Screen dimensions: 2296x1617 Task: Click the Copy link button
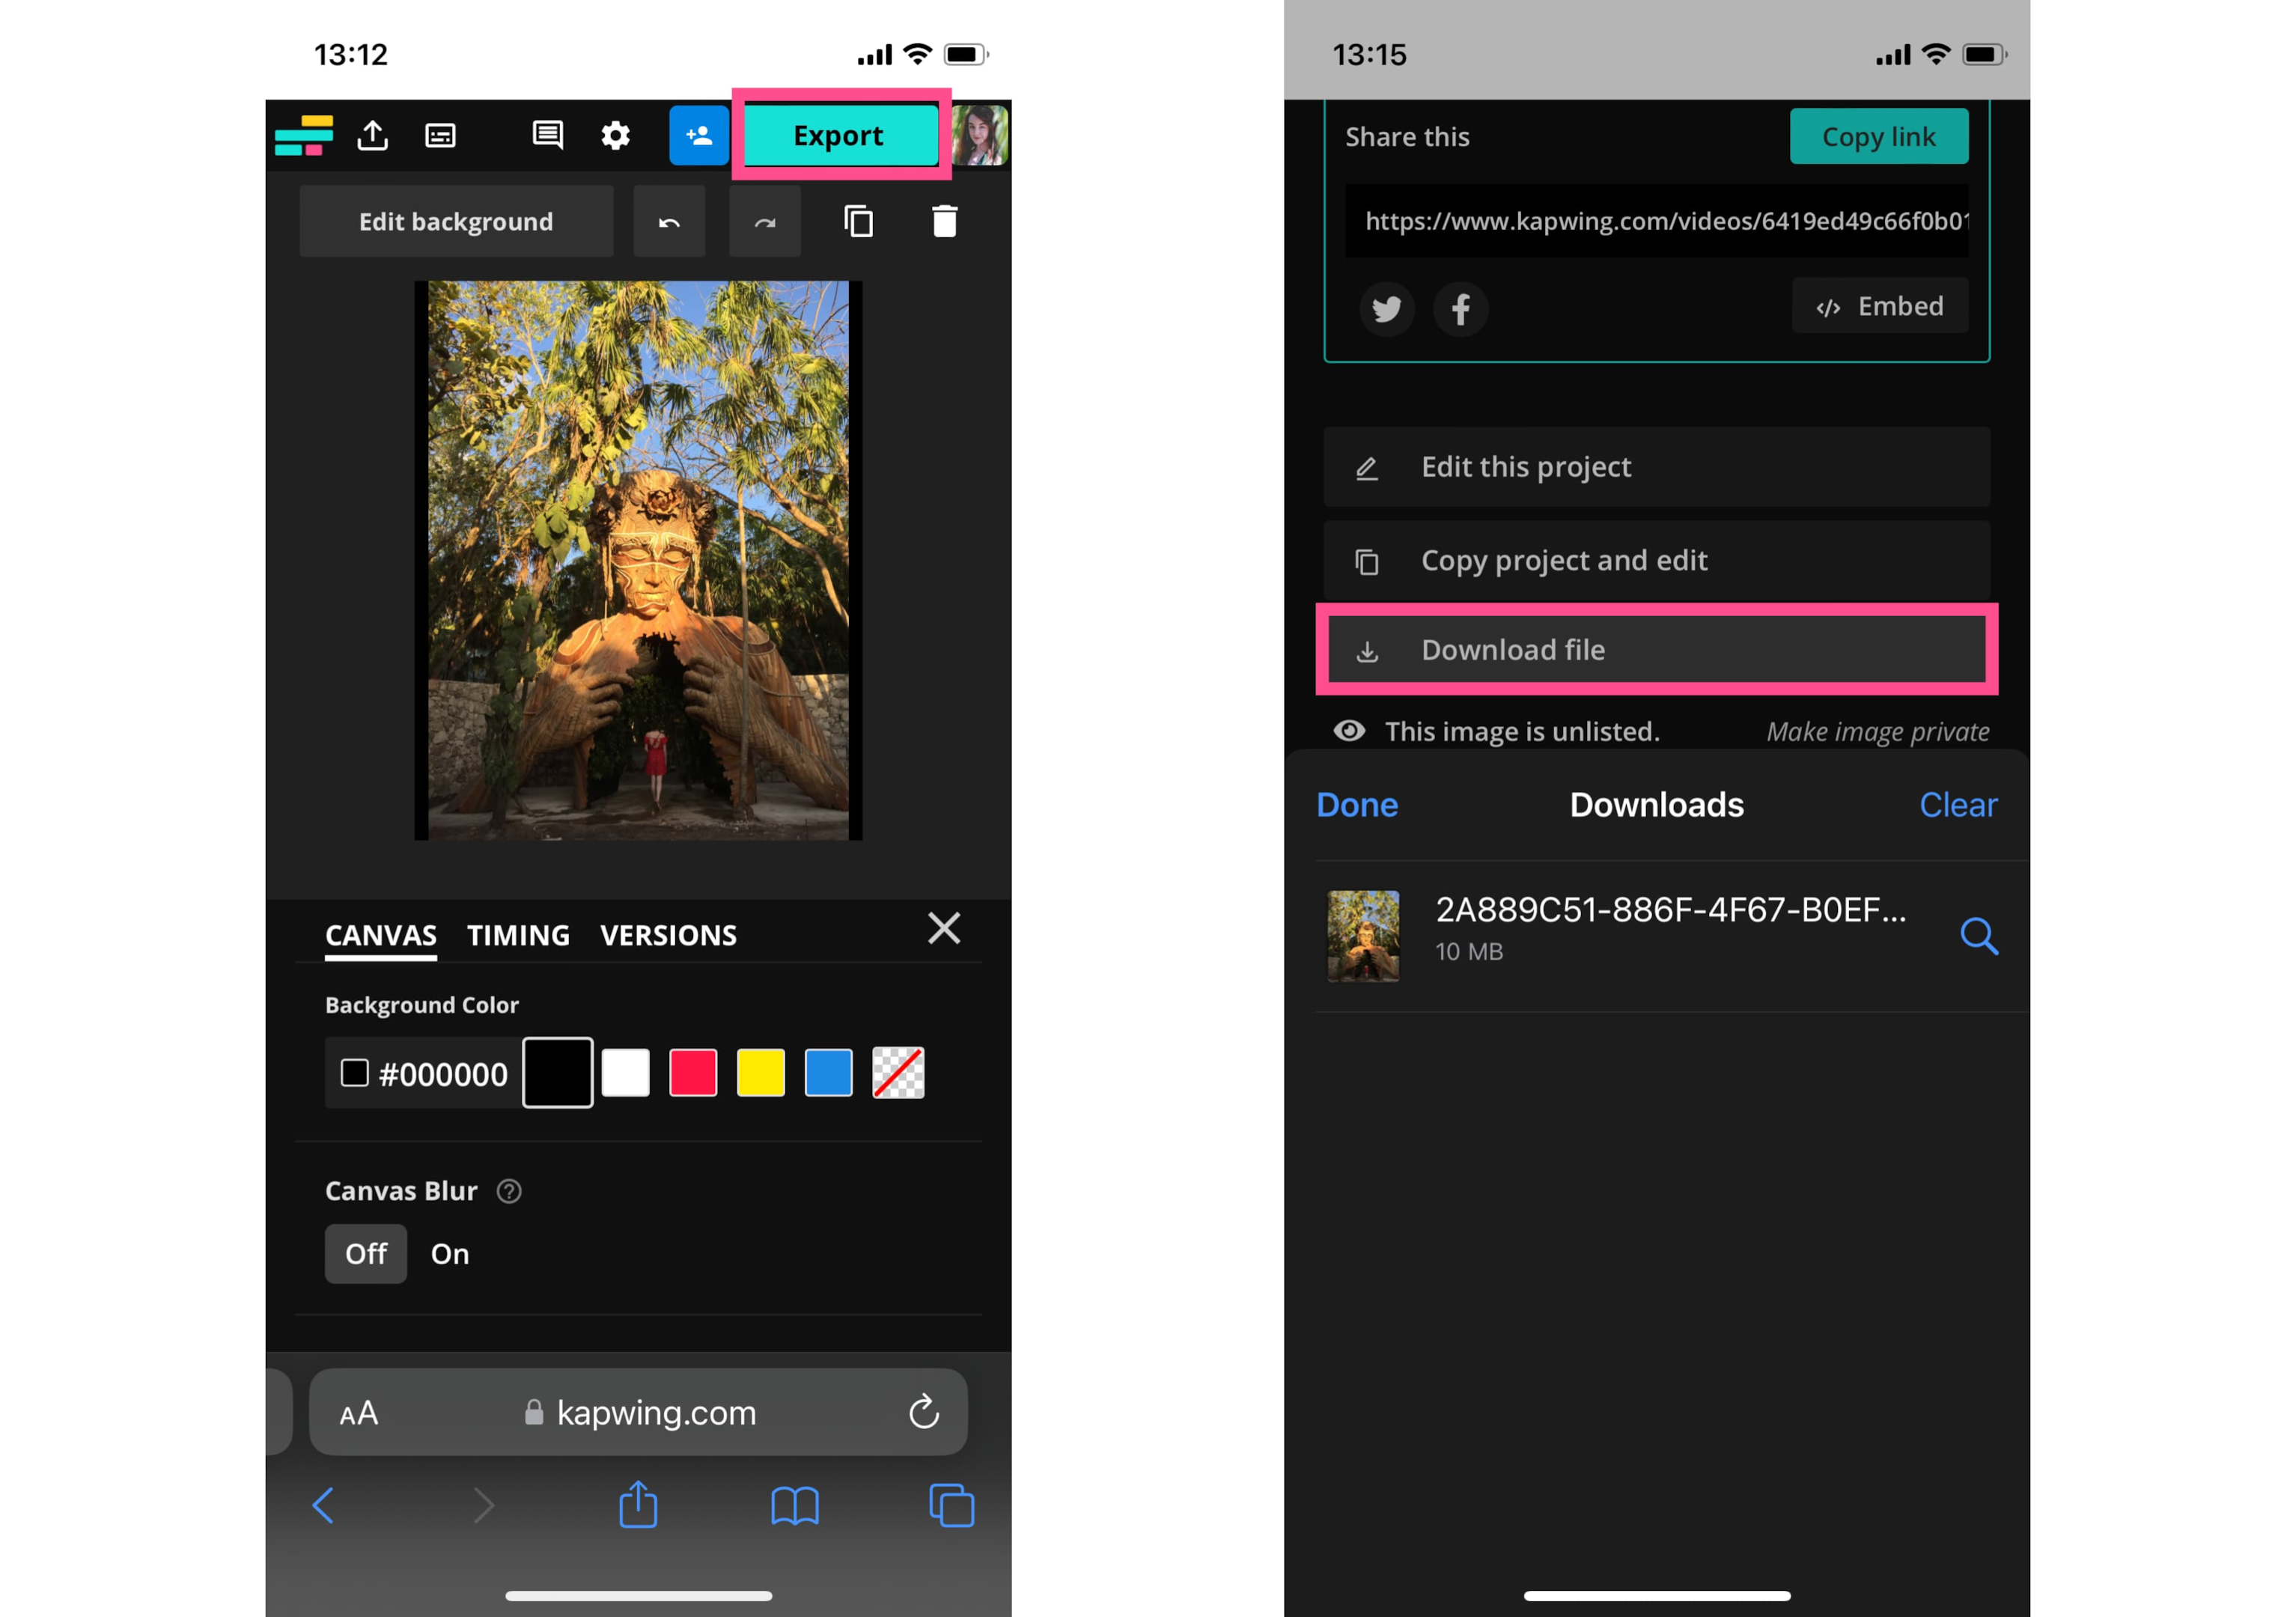tap(1879, 136)
